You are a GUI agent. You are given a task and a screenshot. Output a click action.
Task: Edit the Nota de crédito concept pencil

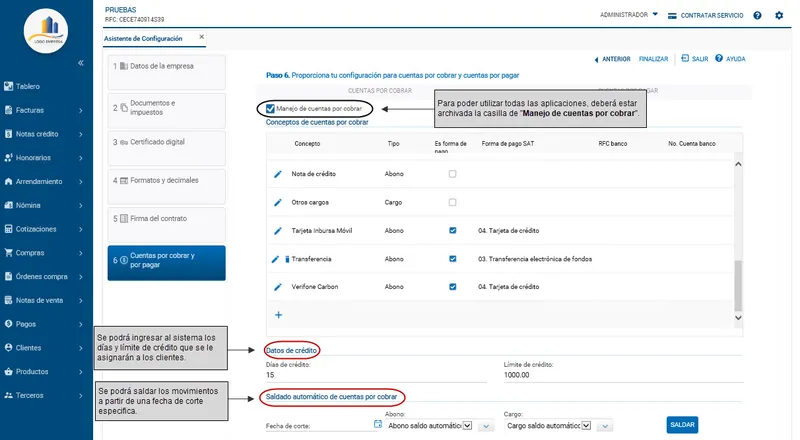tap(278, 174)
